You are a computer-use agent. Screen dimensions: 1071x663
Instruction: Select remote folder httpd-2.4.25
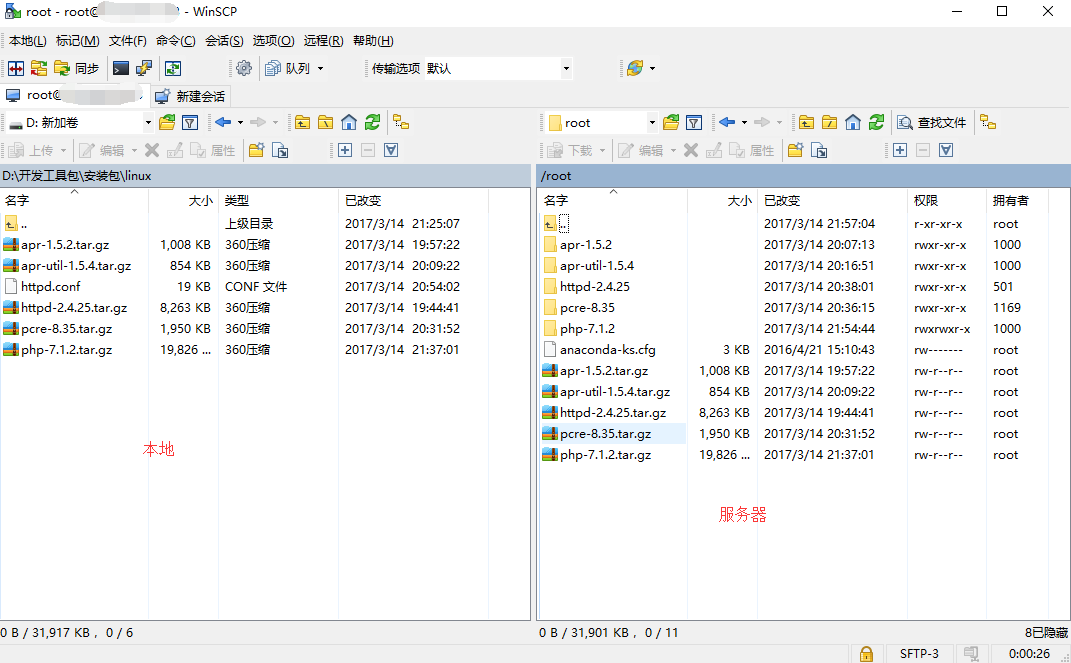pos(595,287)
